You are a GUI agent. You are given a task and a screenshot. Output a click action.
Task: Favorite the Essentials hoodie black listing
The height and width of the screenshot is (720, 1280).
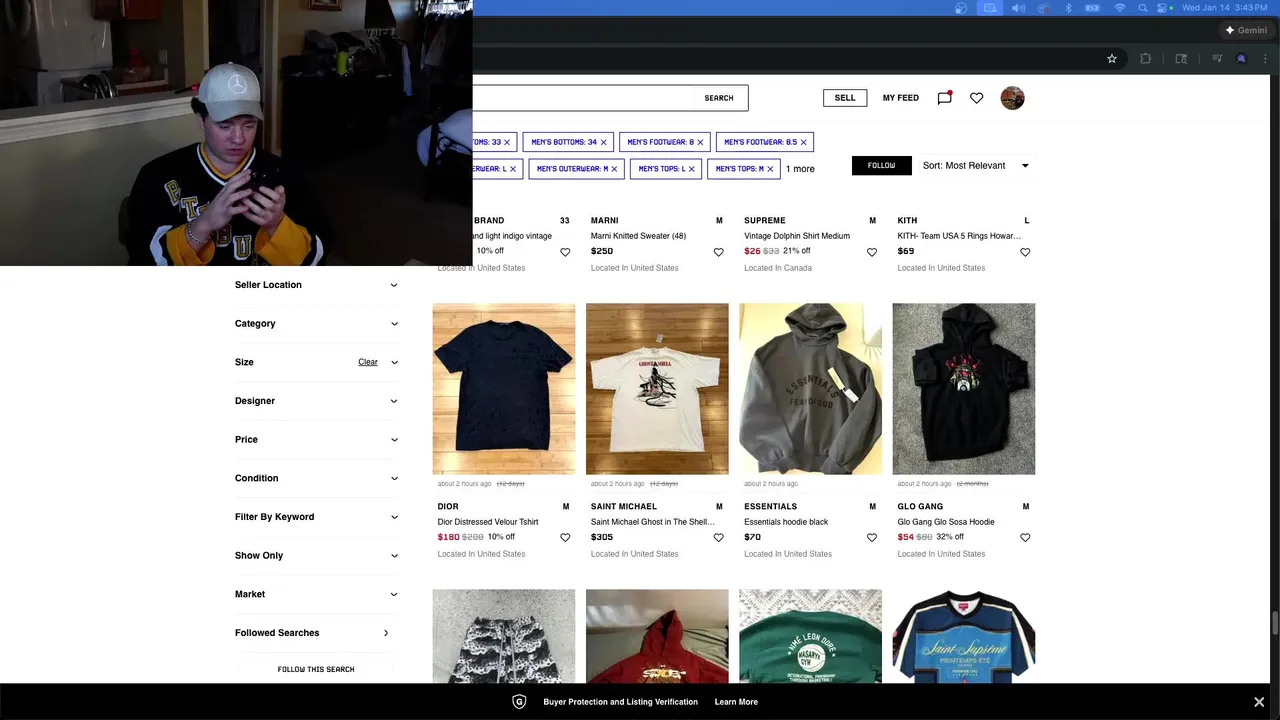coord(872,538)
